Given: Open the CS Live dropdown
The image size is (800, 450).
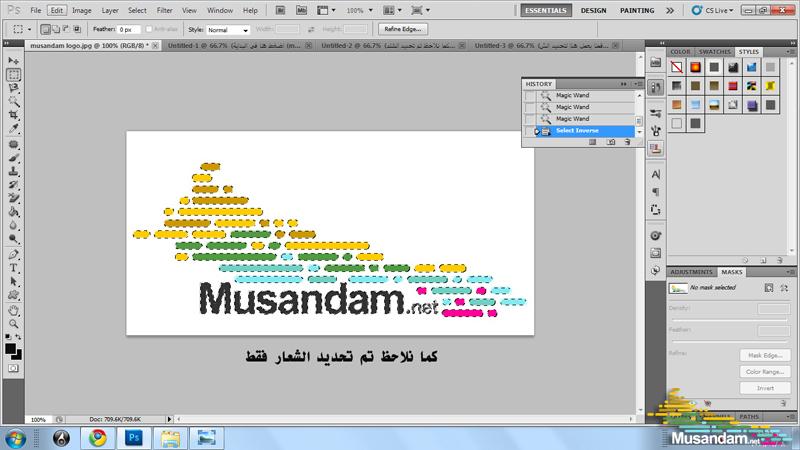Looking at the screenshot, I should click(x=713, y=10).
